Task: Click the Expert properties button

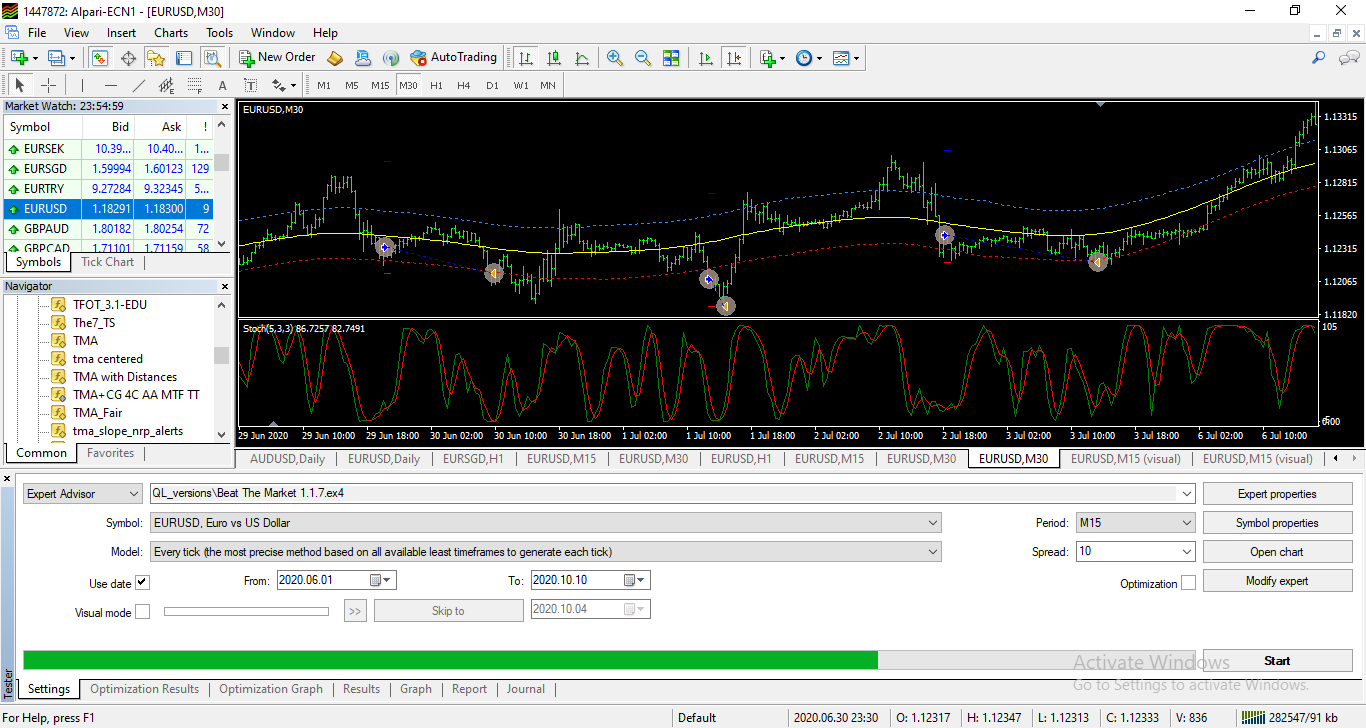Action: coord(1277,494)
